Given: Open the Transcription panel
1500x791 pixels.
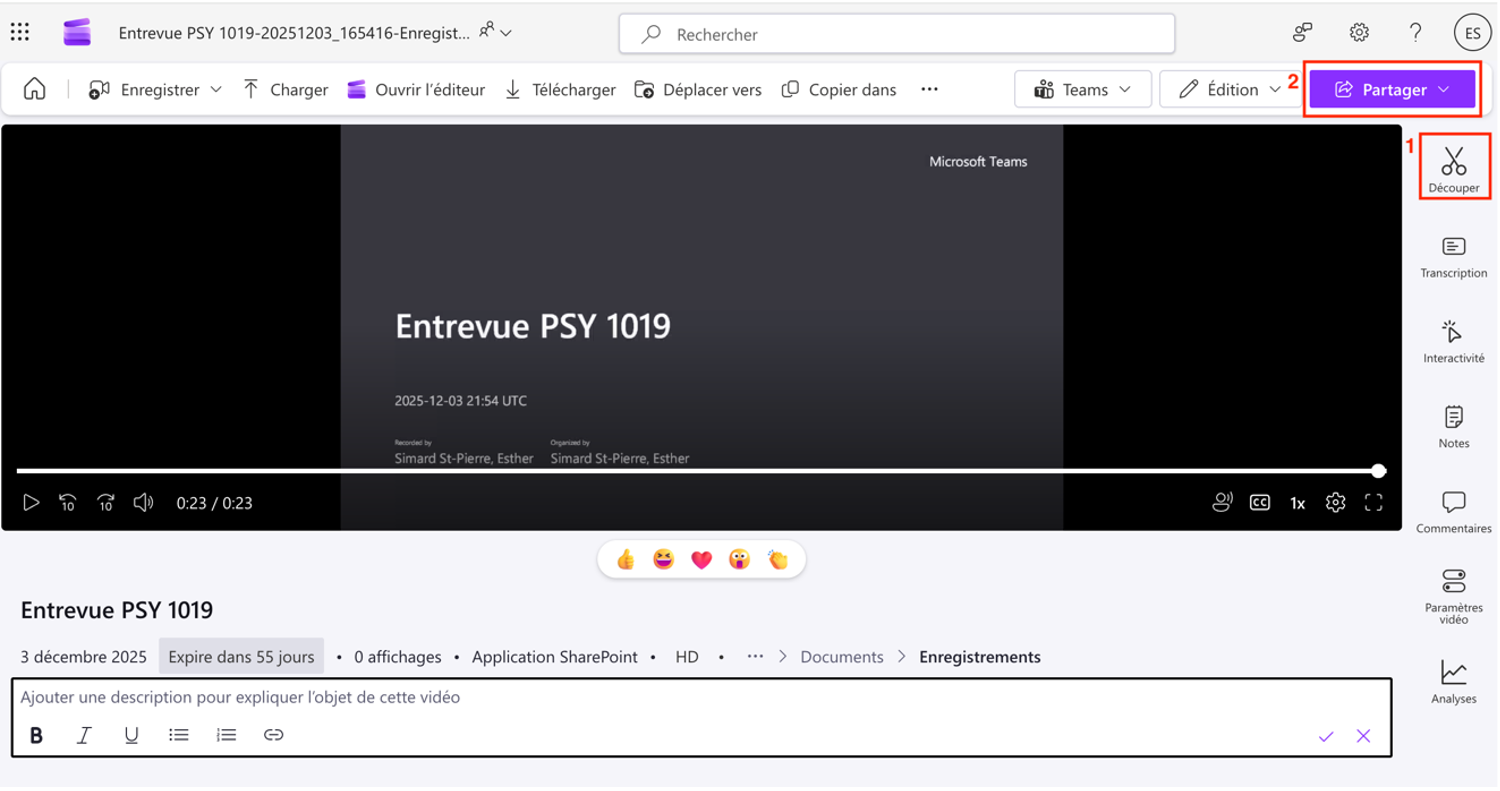Looking at the screenshot, I should [x=1453, y=257].
